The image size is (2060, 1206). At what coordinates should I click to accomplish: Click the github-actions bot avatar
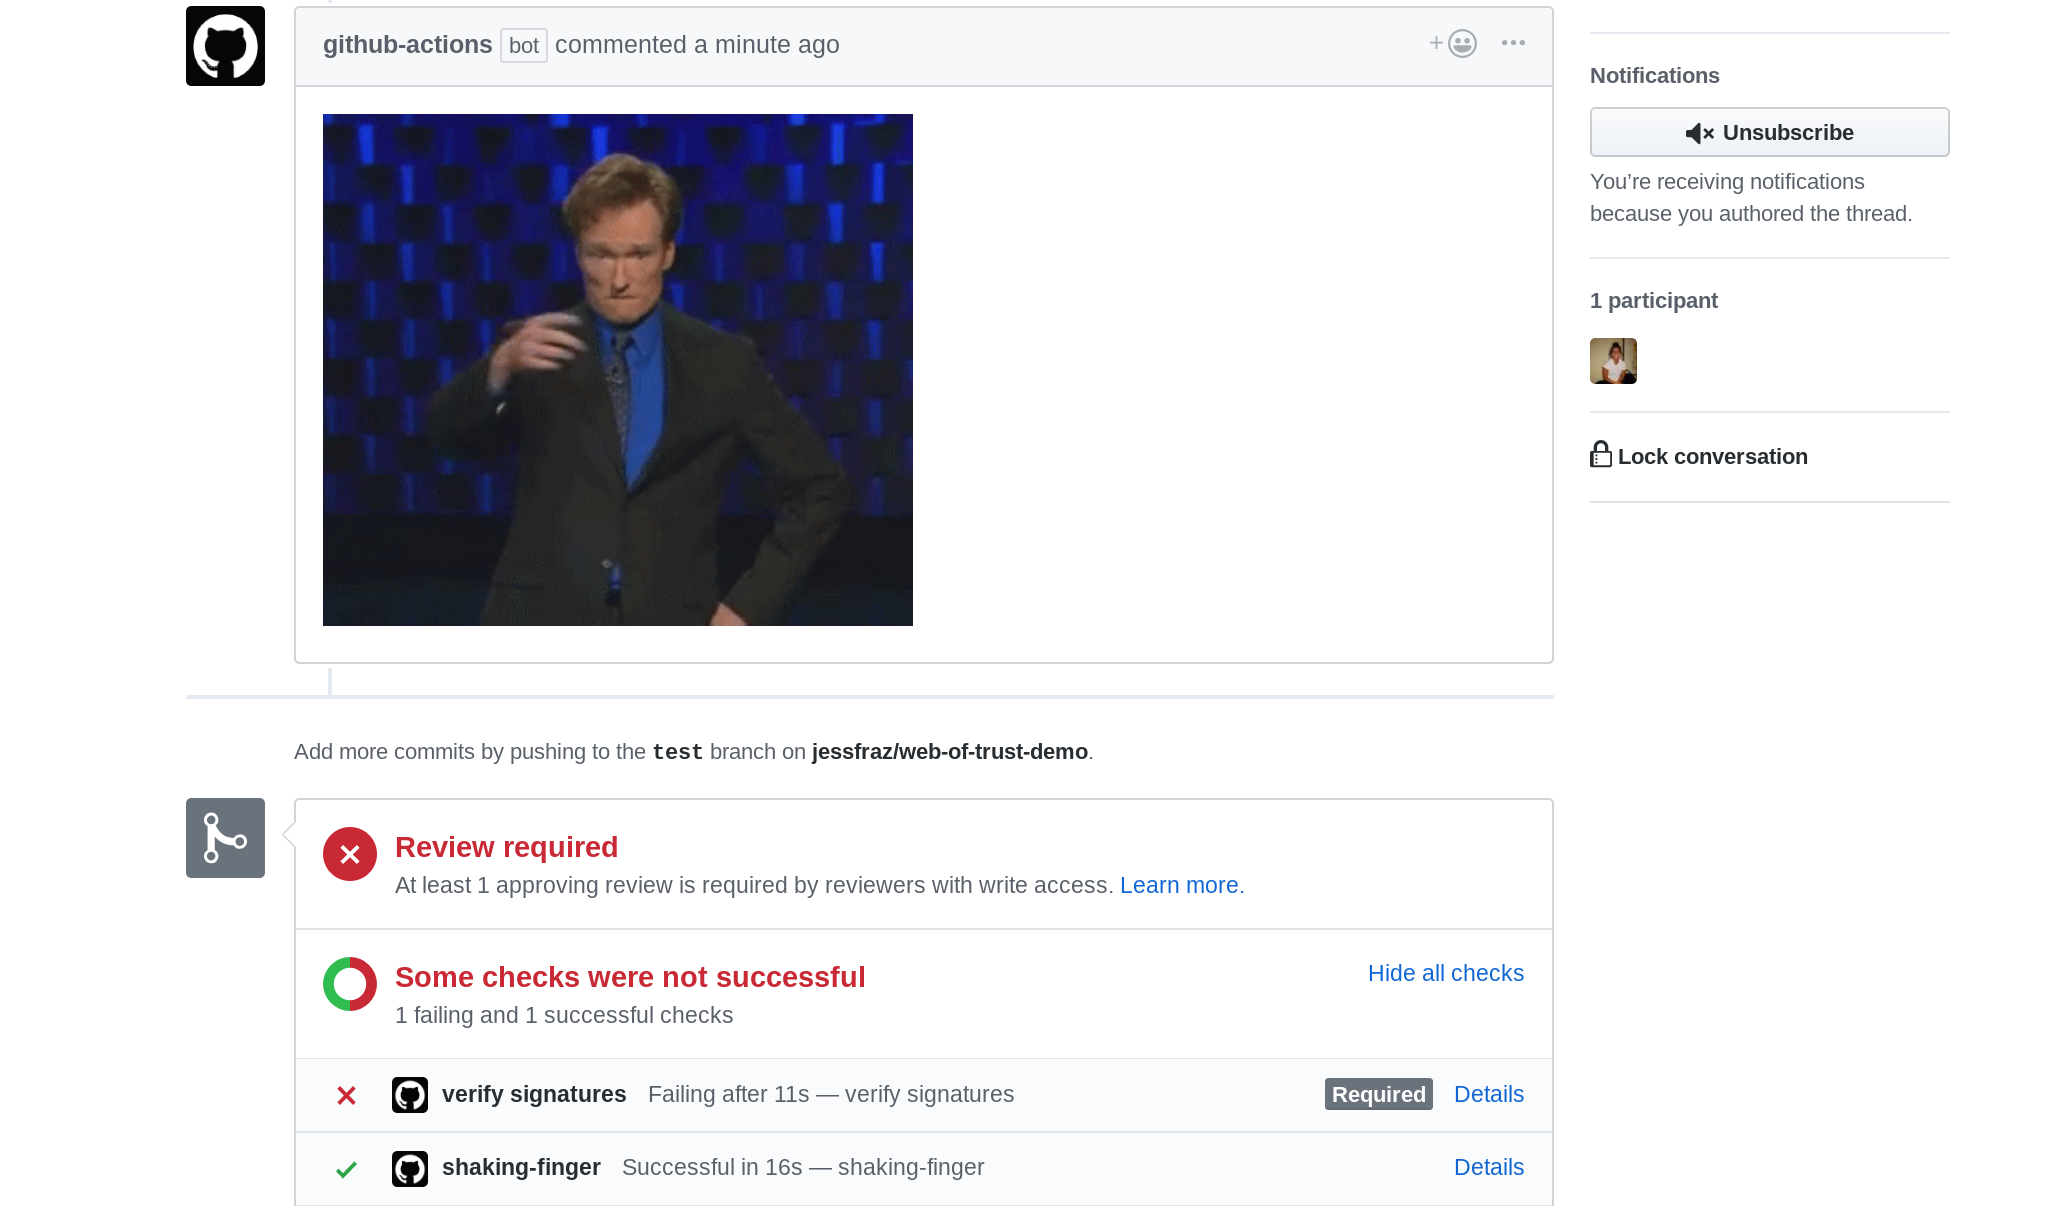225,46
